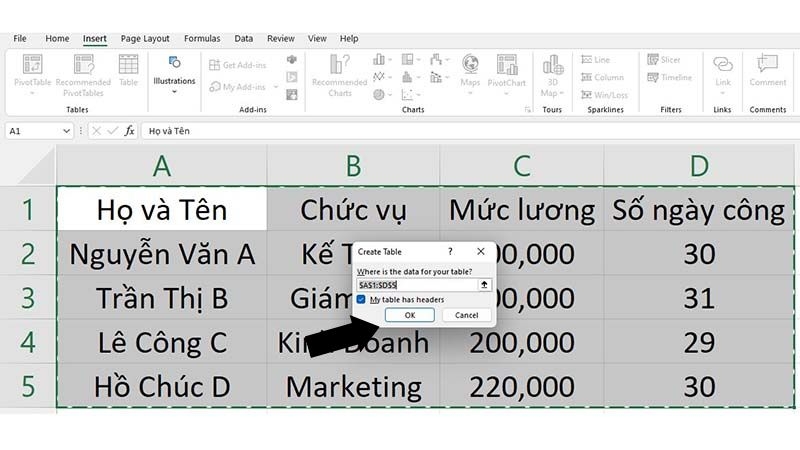Screen dimensions: 800x450
Task: Select cell Marketing
Action: click(x=353, y=386)
